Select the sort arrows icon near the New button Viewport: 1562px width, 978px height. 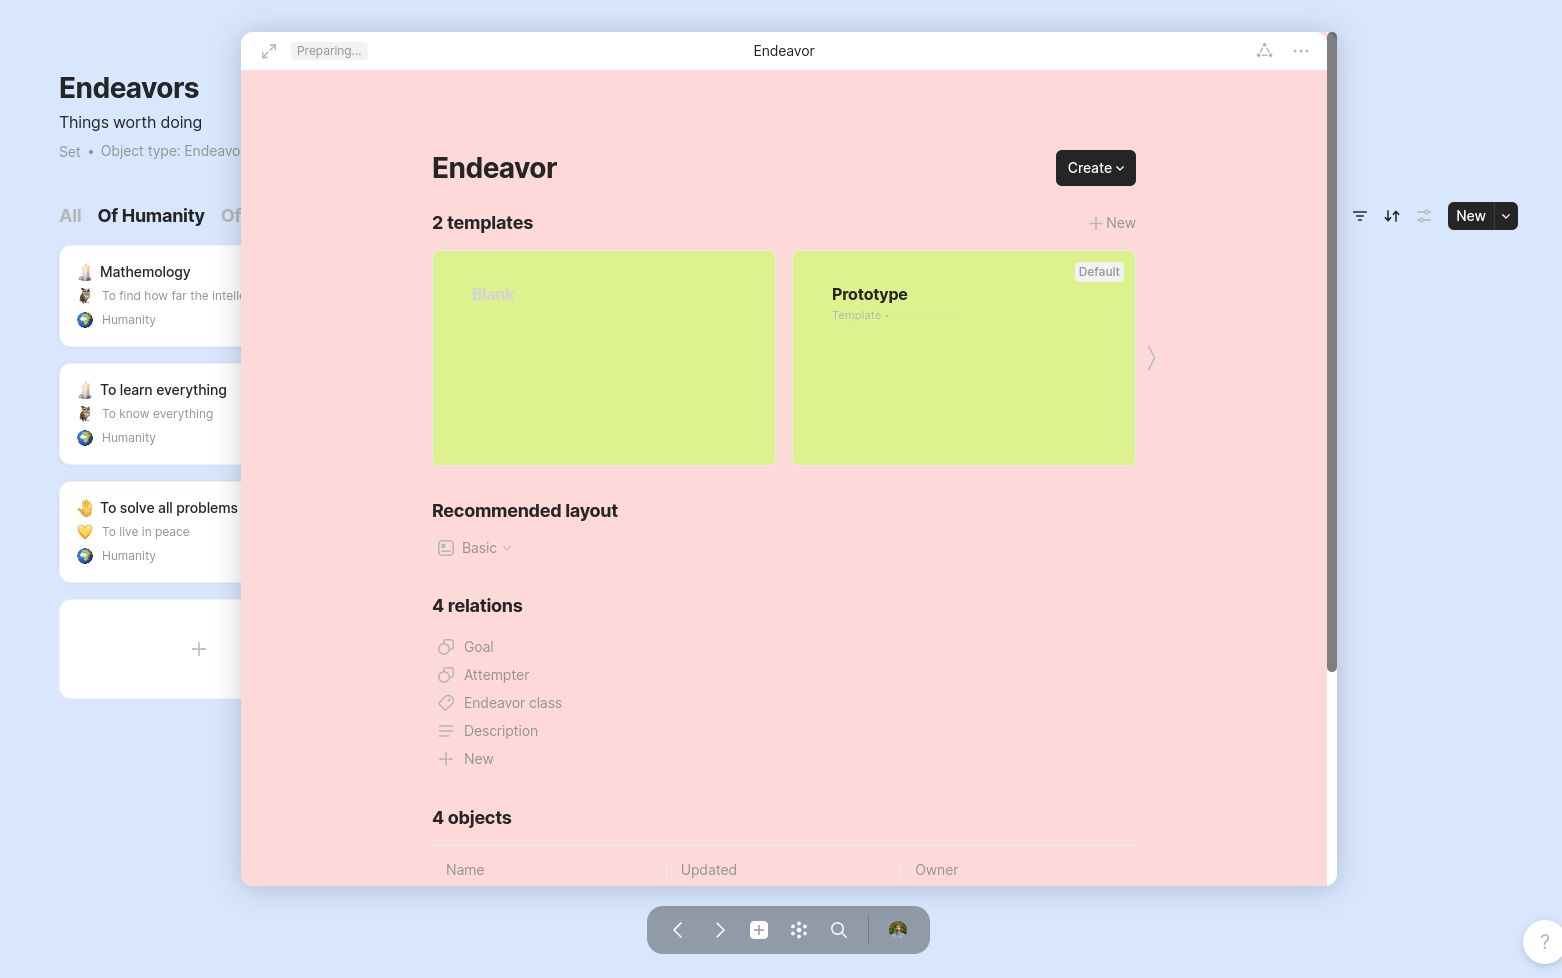pyautogui.click(x=1391, y=216)
